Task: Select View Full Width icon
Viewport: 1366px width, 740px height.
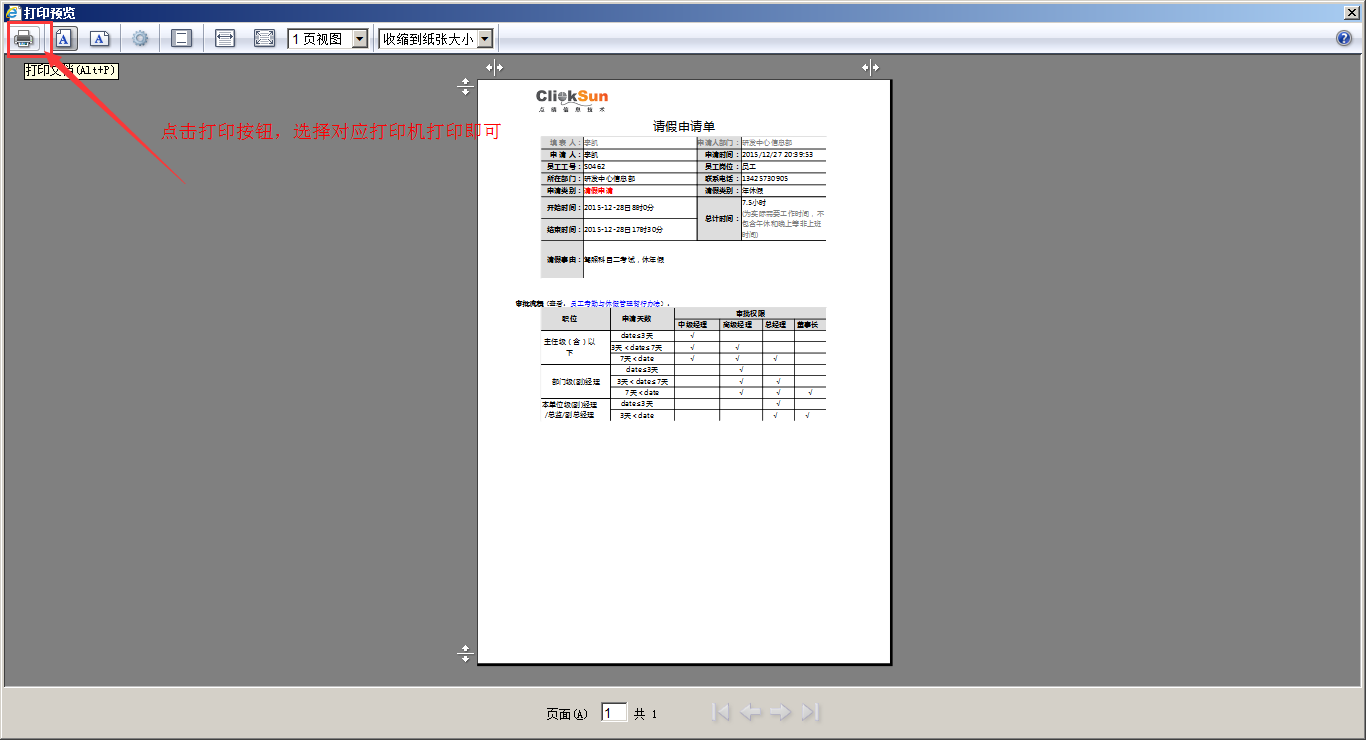Action: tap(225, 39)
